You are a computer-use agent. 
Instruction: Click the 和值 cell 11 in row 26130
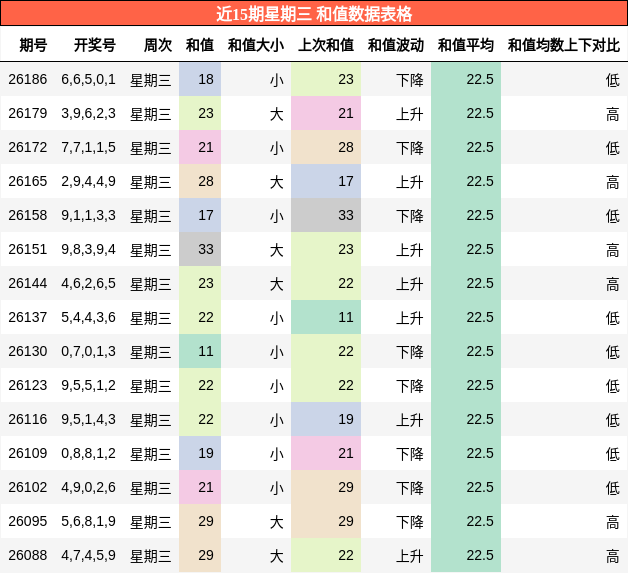click(x=200, y=352)
